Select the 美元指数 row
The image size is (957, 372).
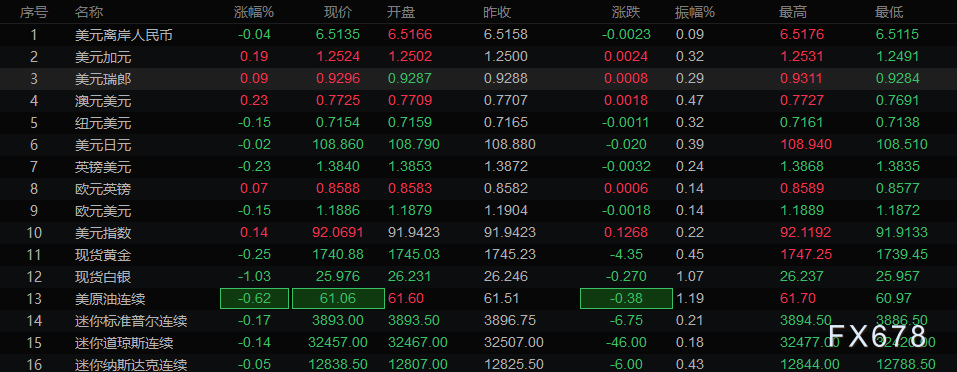478,232
